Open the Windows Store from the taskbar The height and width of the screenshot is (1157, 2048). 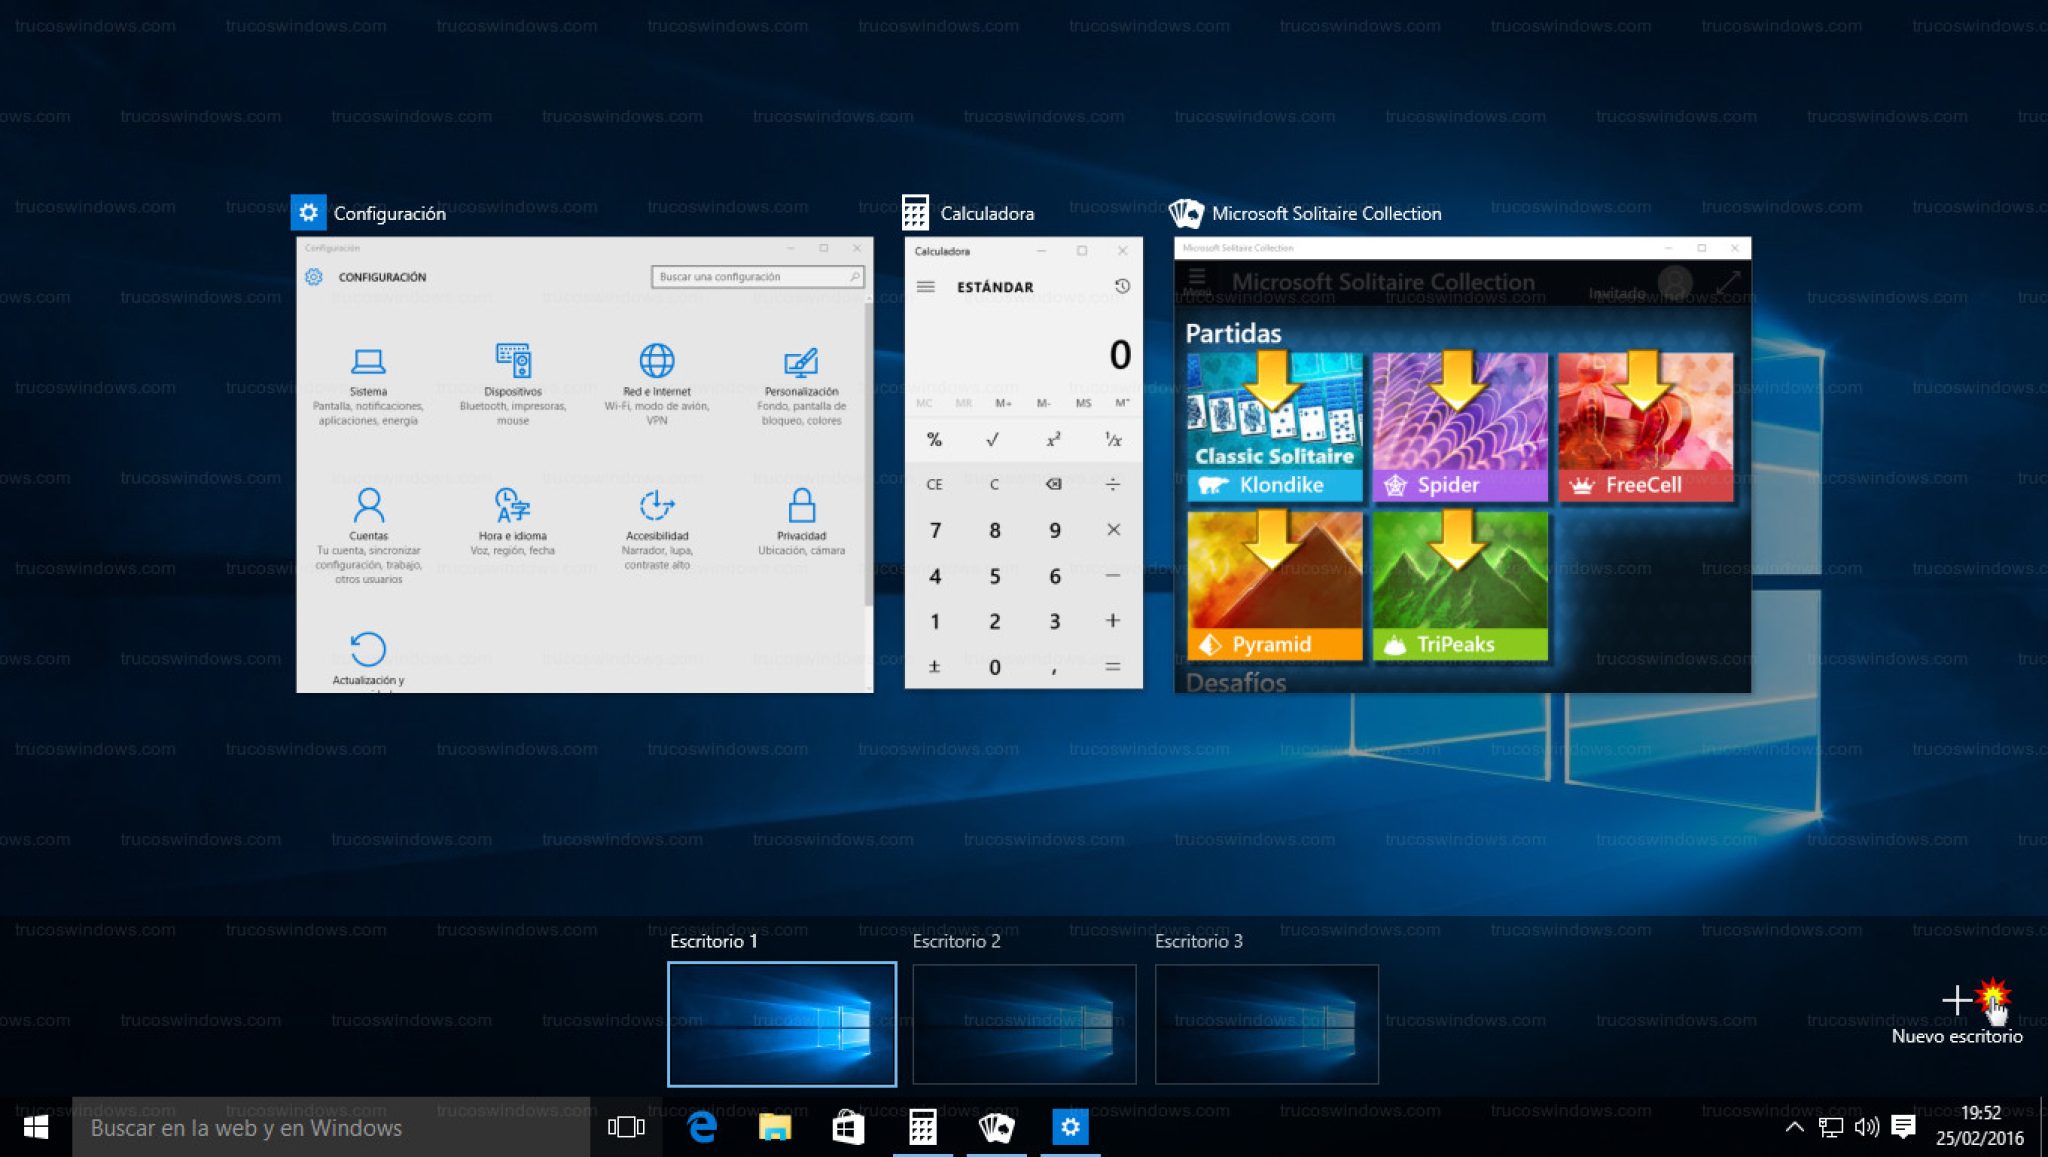(850, 1127)
